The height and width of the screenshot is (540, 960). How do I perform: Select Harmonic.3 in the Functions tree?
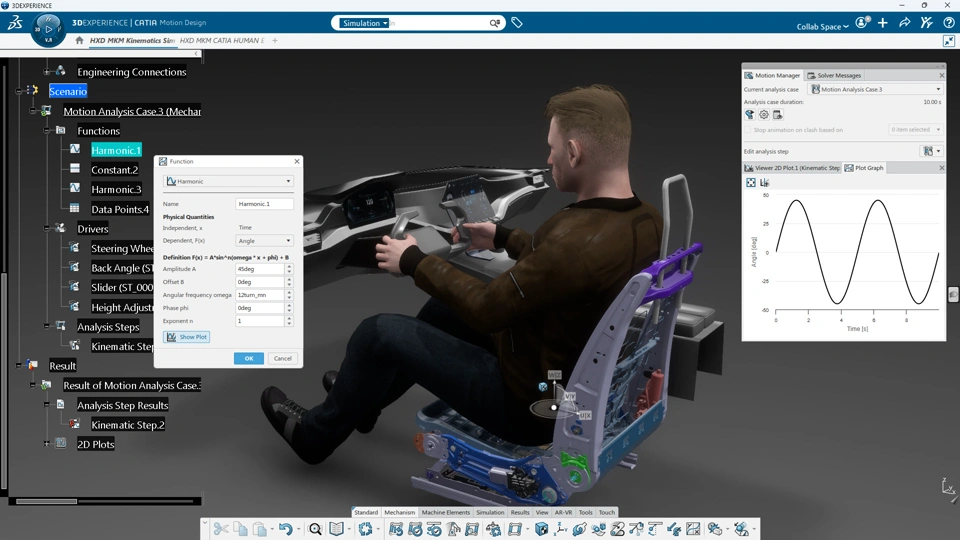[116, 189]
